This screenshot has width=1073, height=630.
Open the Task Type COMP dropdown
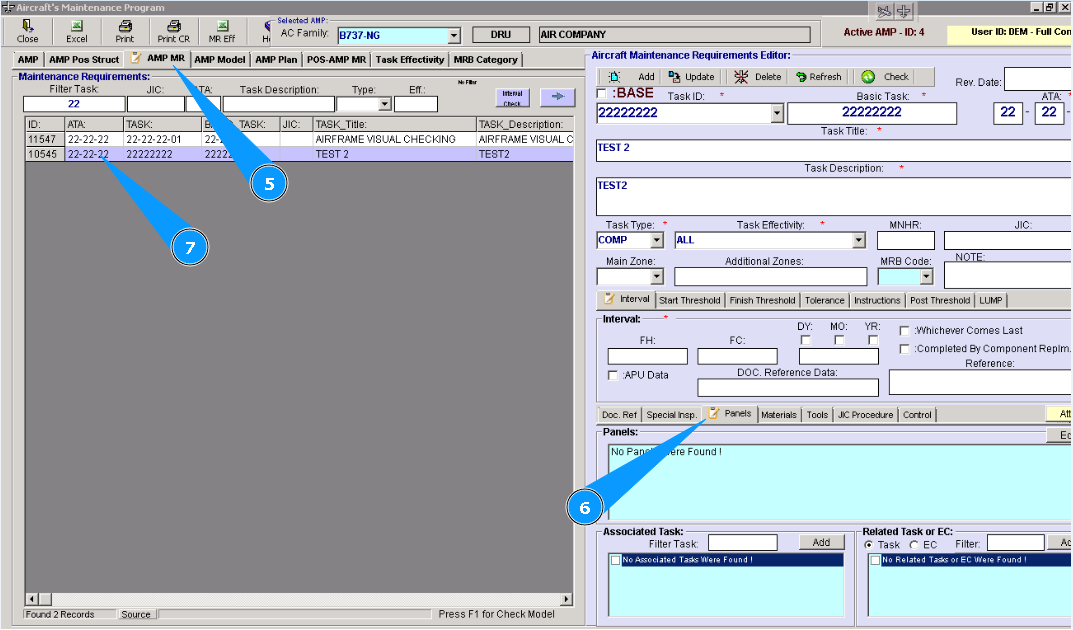tap(657, 240)
